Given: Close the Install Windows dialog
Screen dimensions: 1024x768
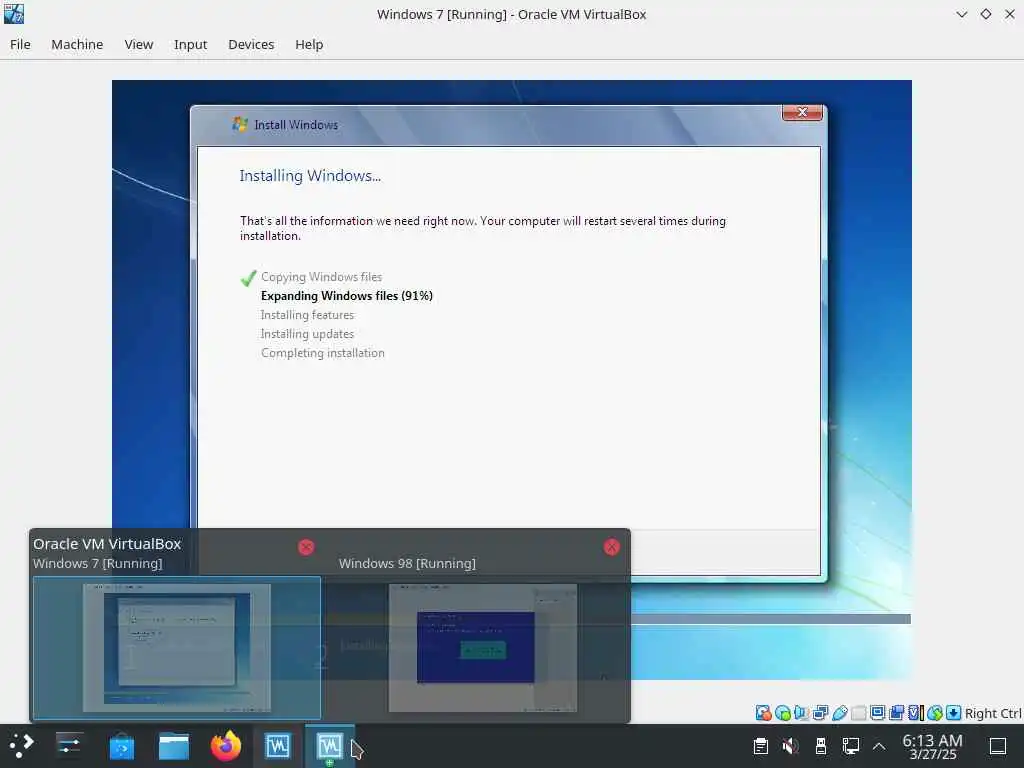Looking at the screenshot, I should click(x=802, y=112).
